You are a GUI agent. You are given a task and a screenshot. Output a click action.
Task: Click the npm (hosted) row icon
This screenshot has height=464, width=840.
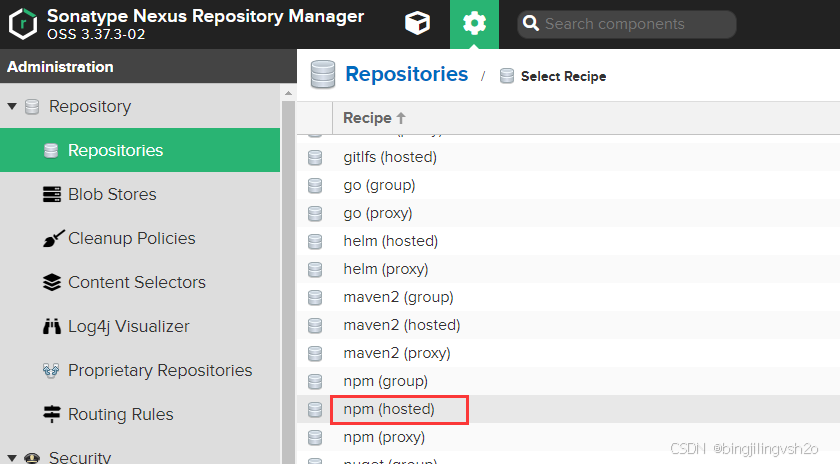(315, 409)
